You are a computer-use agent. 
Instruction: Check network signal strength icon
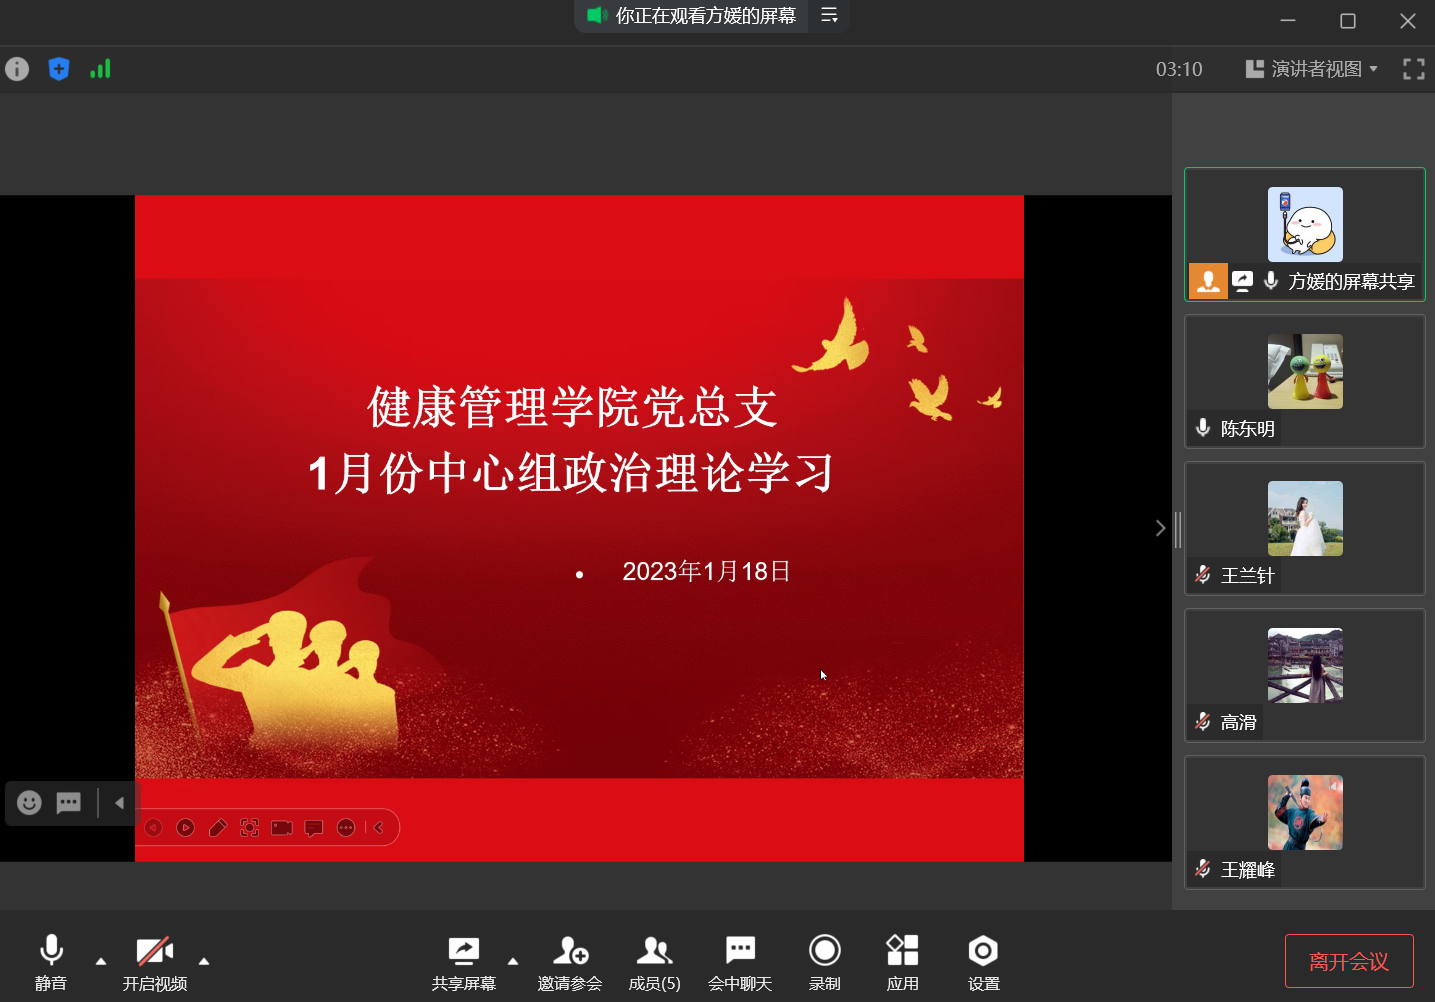tap(100, 69)
